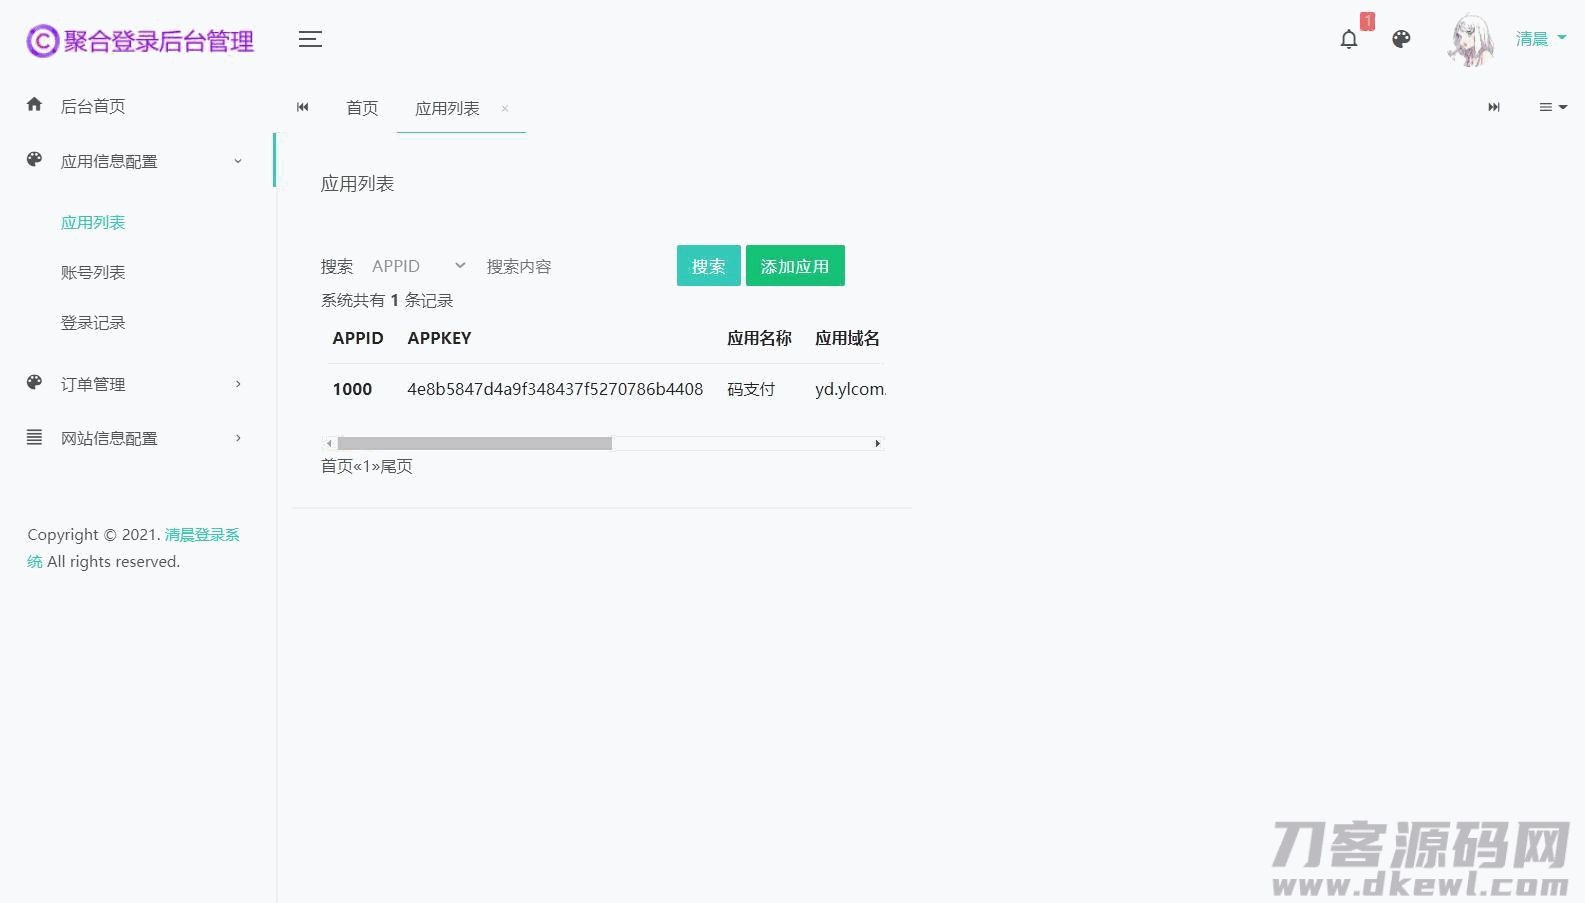Switch to the 首页 tab
1585x903 pixels.
362,108
